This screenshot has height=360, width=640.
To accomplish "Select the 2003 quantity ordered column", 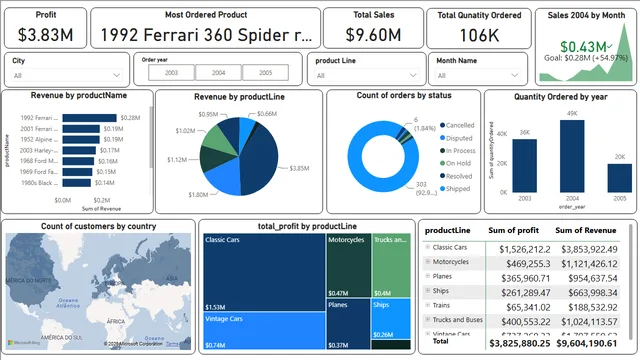I will pos(524,166).
